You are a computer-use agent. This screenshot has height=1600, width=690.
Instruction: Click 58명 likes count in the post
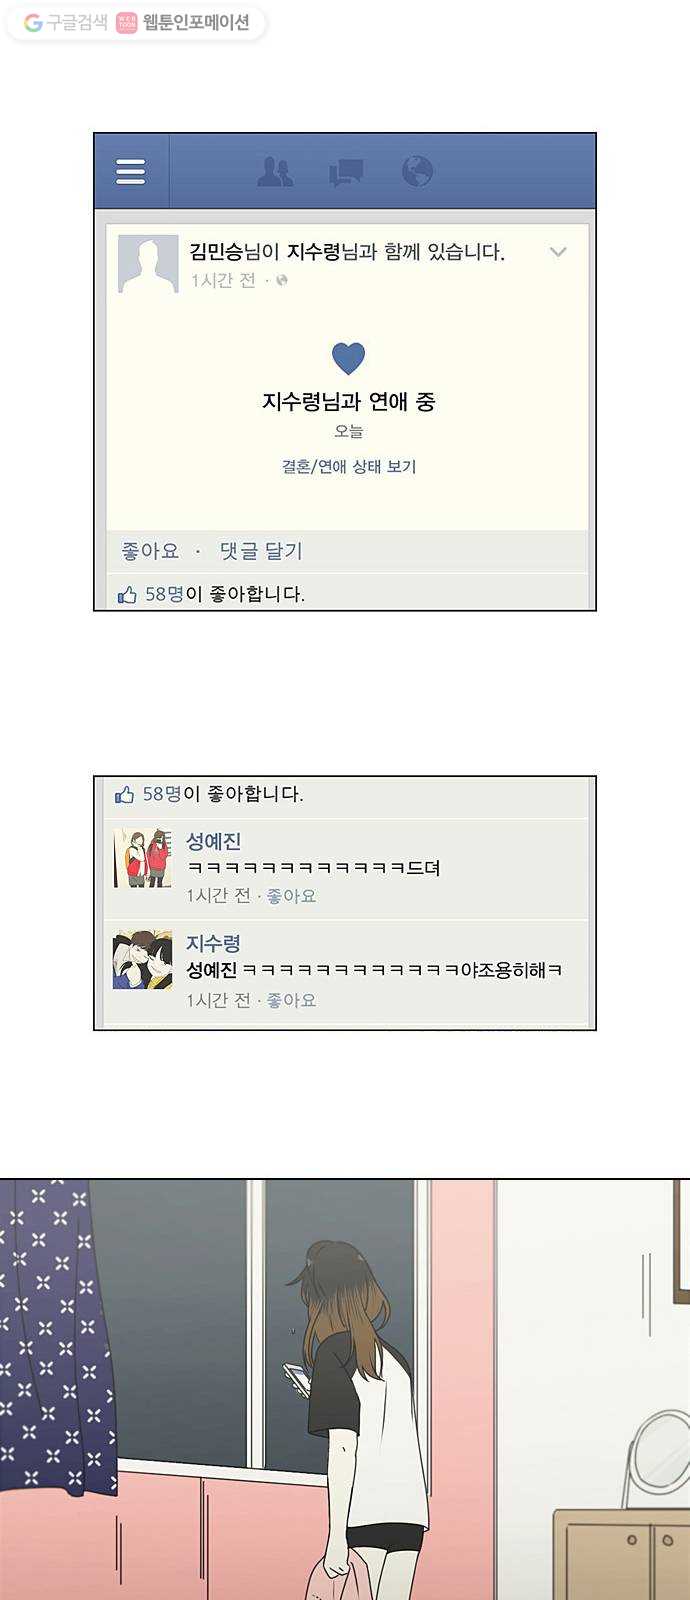(x=164, y=594)
